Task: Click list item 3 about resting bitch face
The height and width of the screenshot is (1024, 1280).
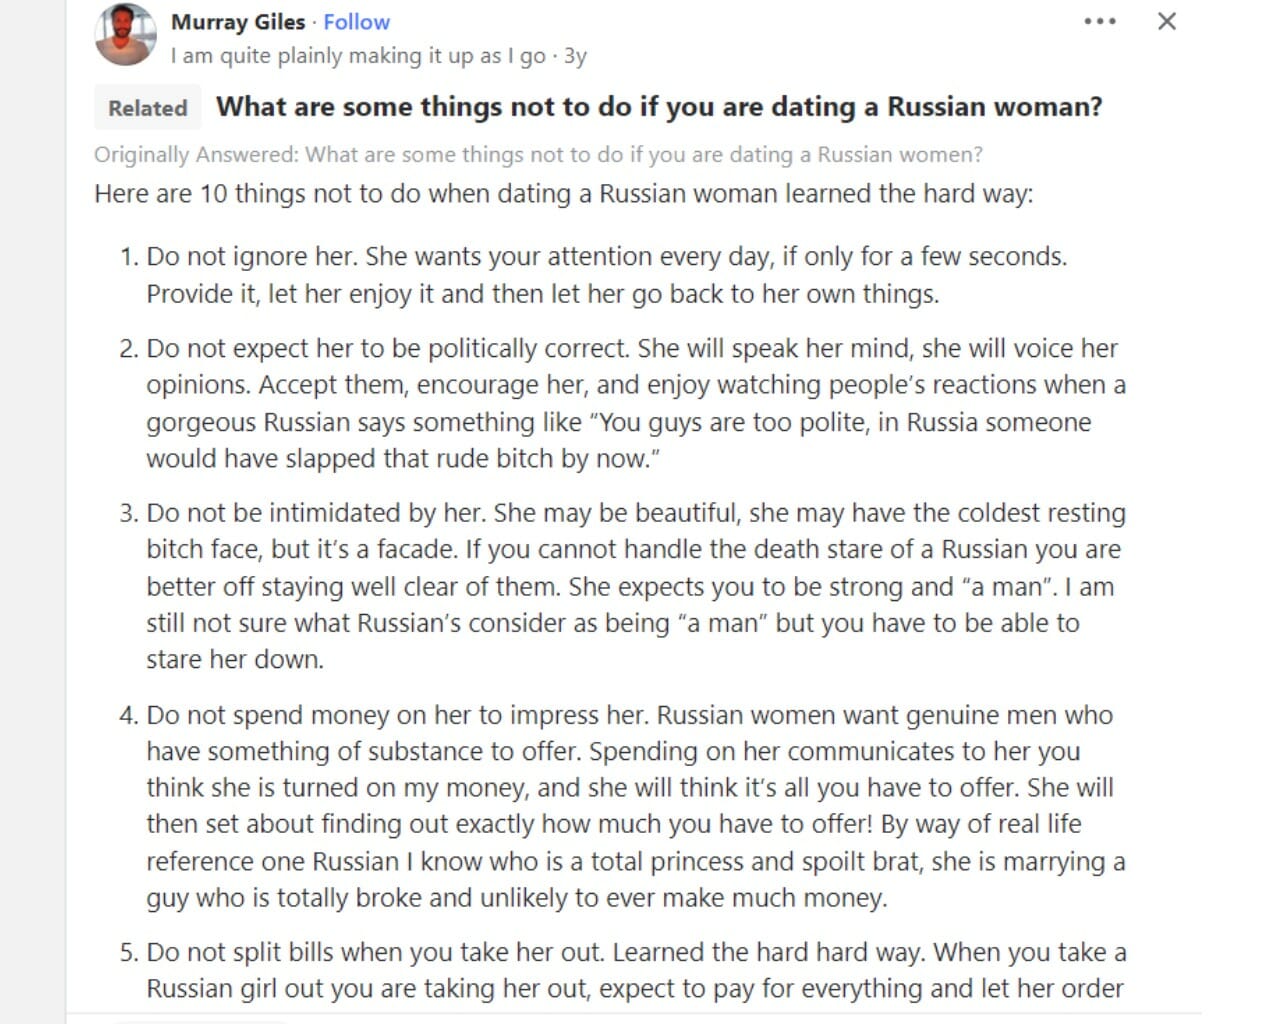Action: coord(620,585)
